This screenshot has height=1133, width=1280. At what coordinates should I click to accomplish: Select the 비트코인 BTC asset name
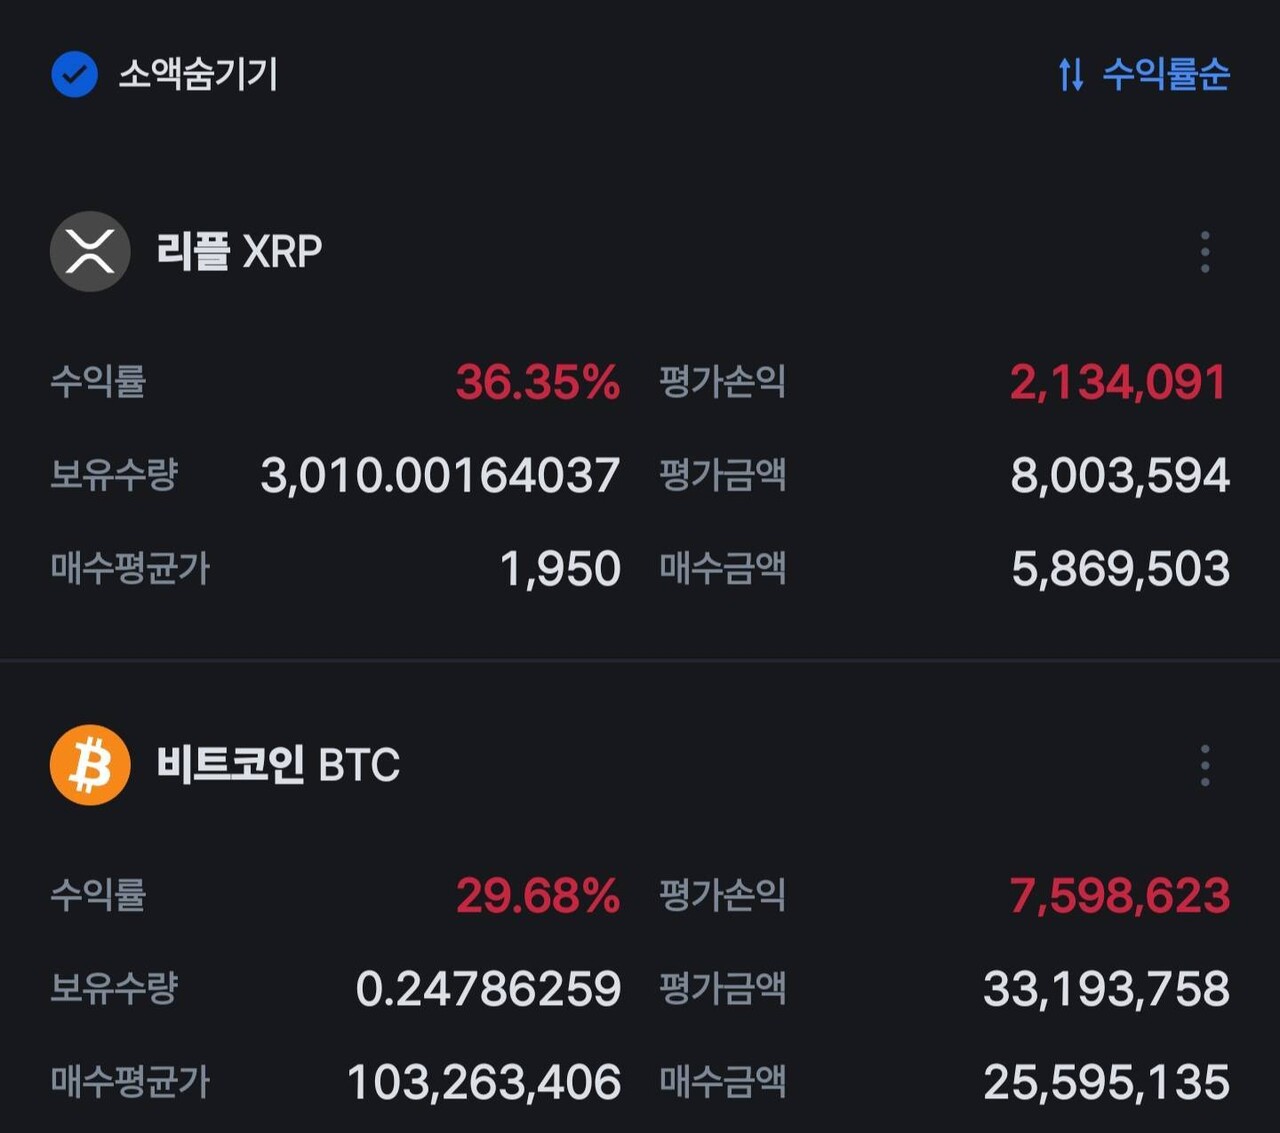pos(278,765)
